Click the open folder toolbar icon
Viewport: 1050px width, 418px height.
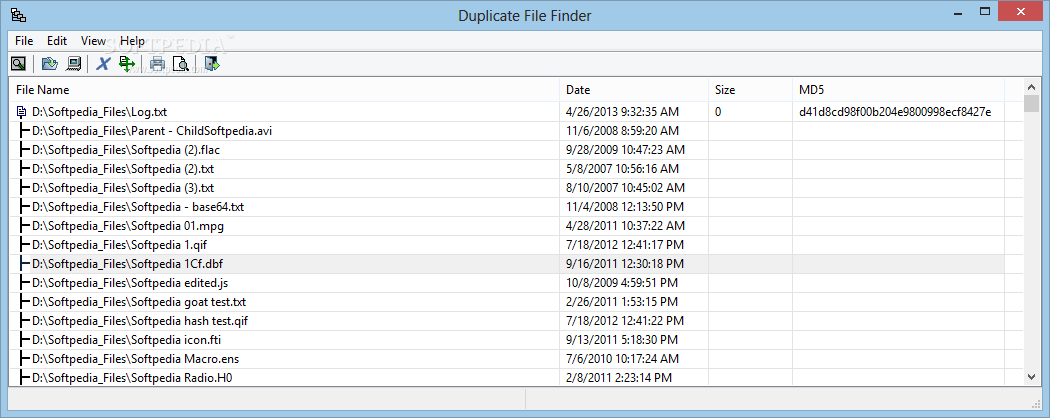[x=50, y=64]
